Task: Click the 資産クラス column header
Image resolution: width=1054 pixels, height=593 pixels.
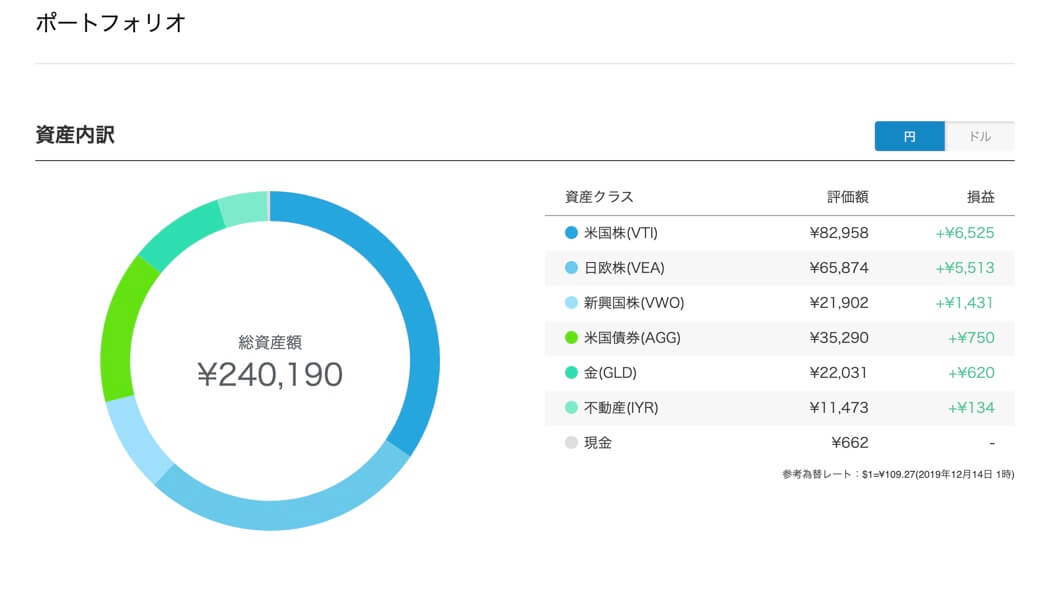Action: [x=599, y=197]
